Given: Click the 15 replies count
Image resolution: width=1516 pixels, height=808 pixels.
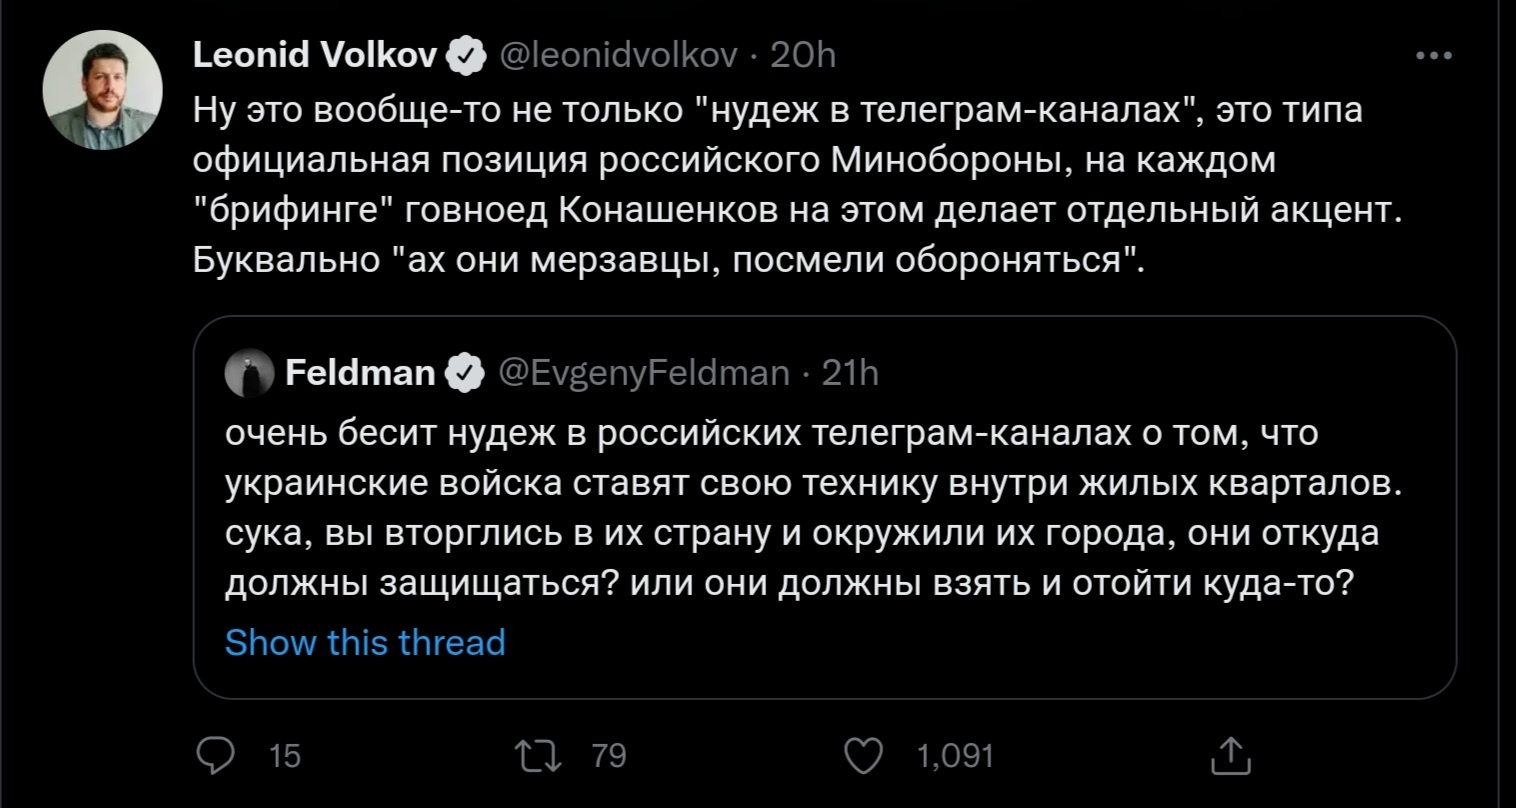Looking at the screenshot, I should pos(285,756).
